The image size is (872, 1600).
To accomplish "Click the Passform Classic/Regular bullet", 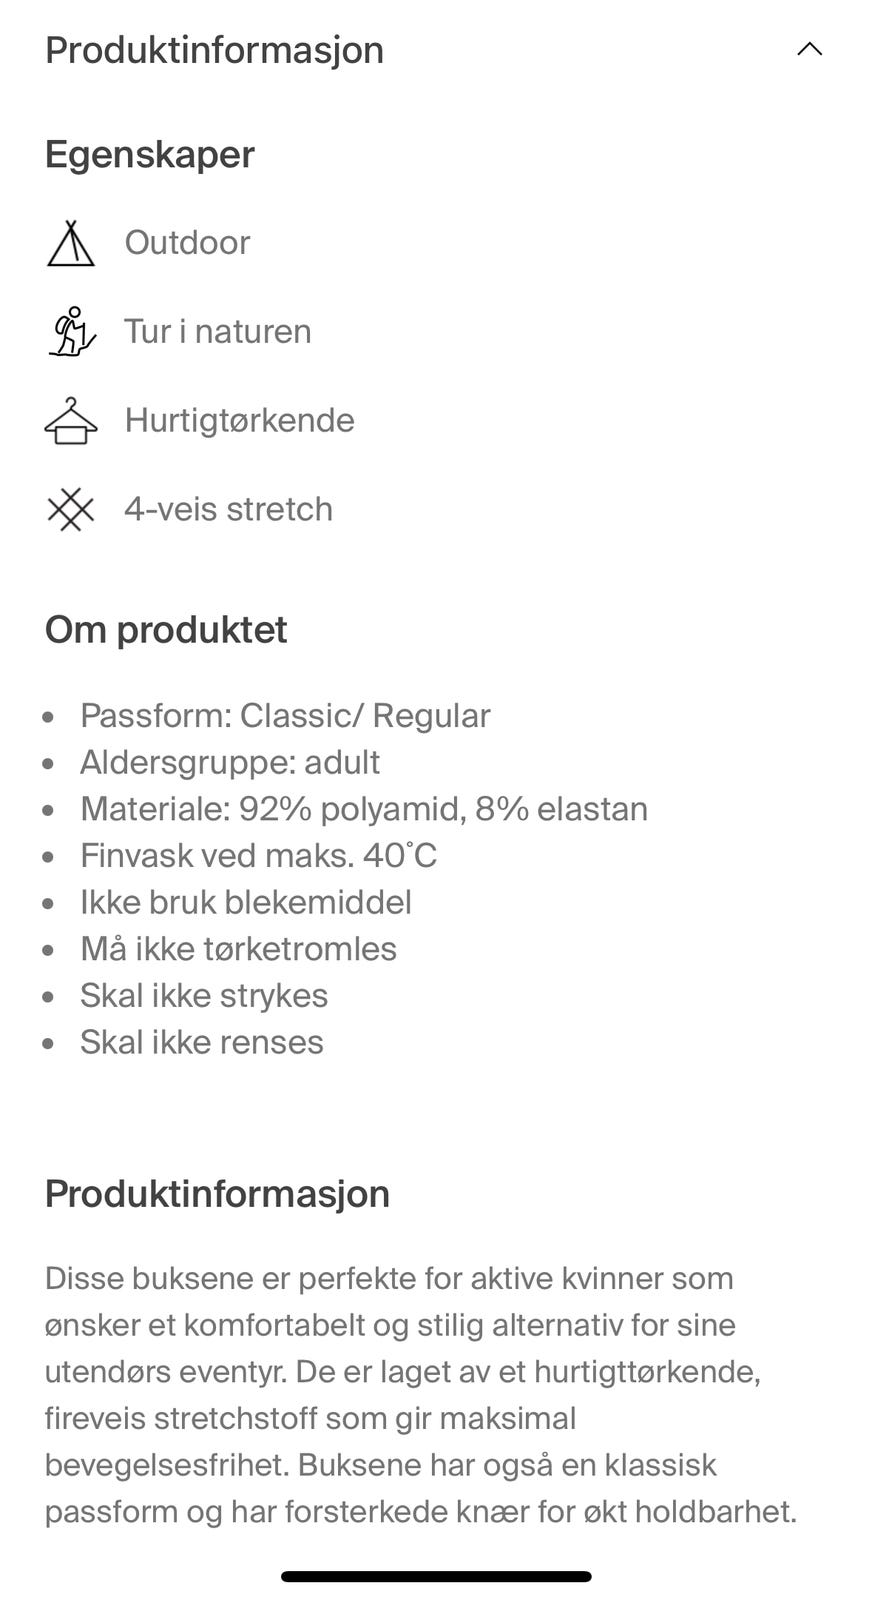I will pyautogui.click(x=285, y=715).
